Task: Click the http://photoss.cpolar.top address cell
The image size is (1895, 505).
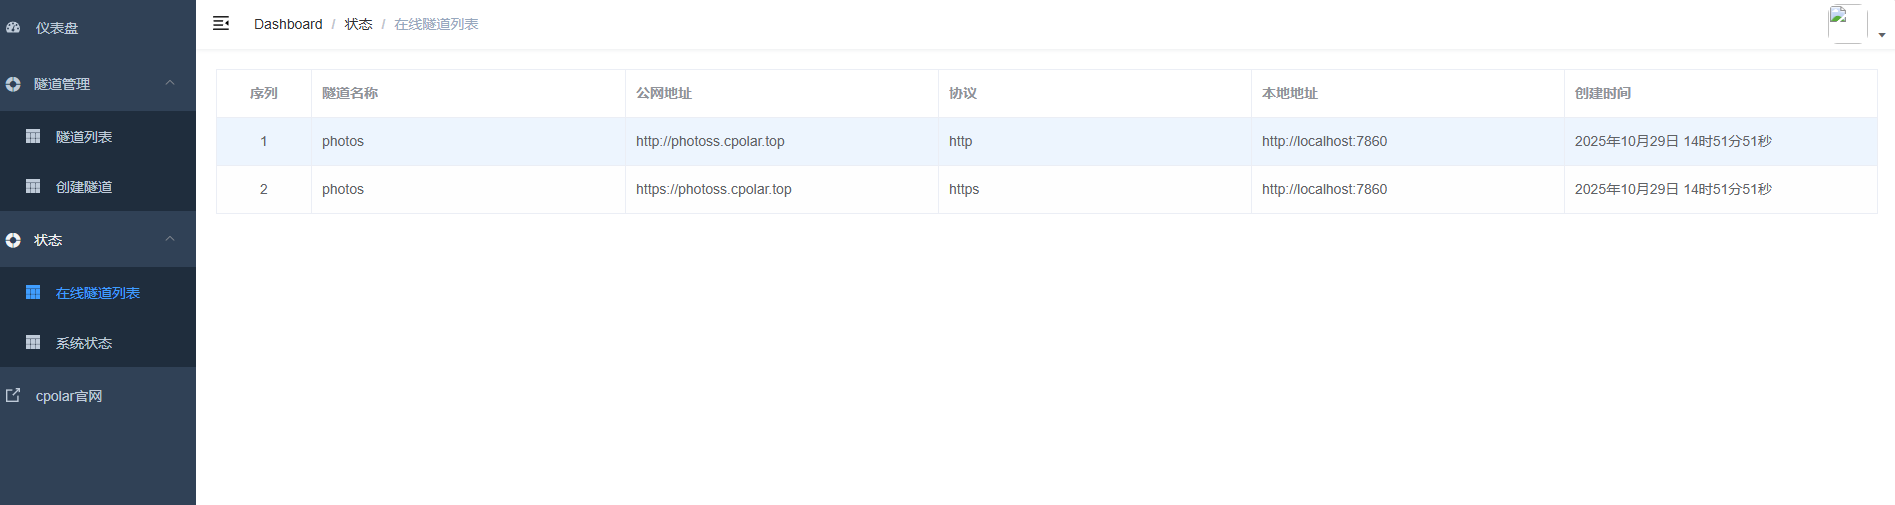Action: [x=710, y=141]
